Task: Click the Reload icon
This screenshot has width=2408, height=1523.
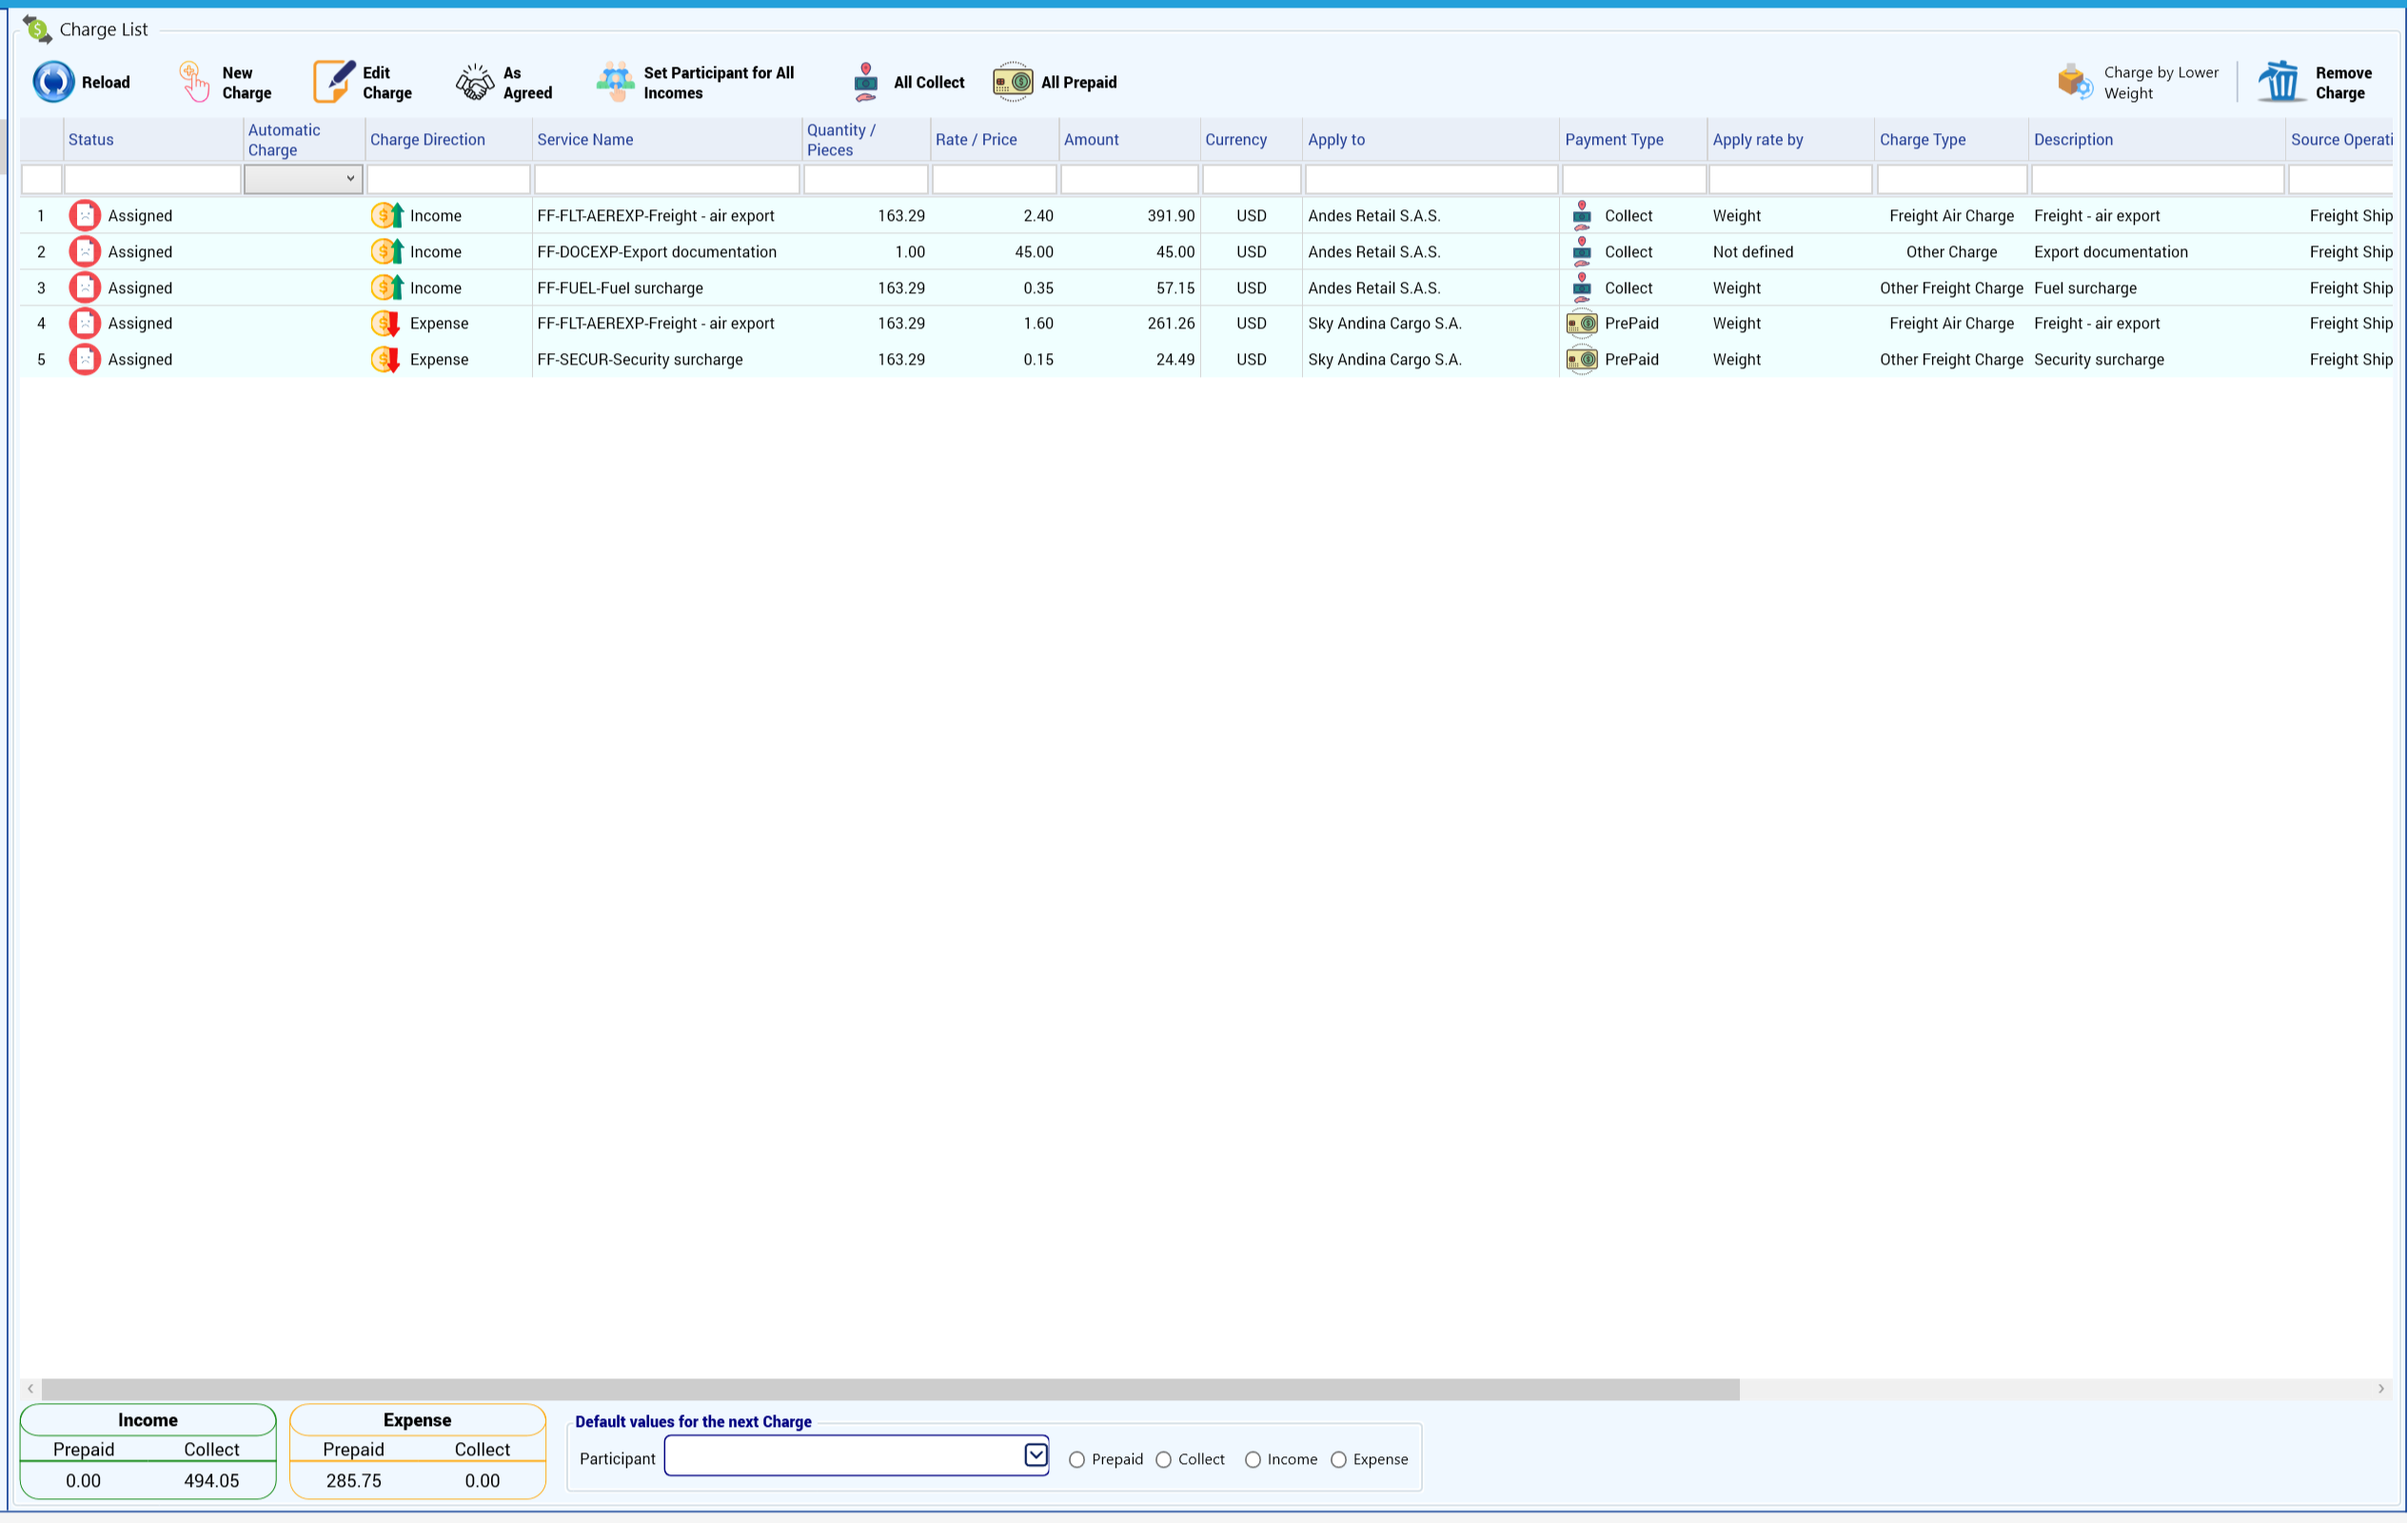Action: (53, 82)
